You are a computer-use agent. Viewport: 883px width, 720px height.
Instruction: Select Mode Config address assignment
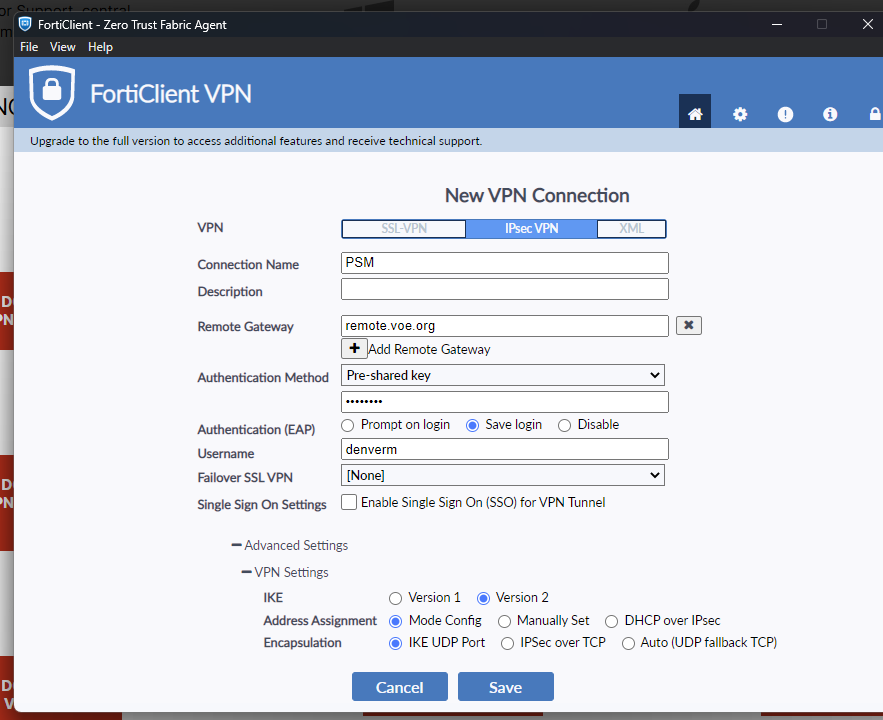click(x=395, y=621)
